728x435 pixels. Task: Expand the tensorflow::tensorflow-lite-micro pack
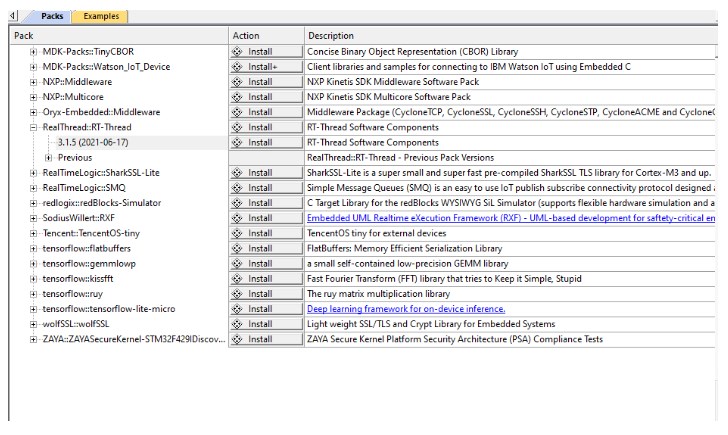33,309
